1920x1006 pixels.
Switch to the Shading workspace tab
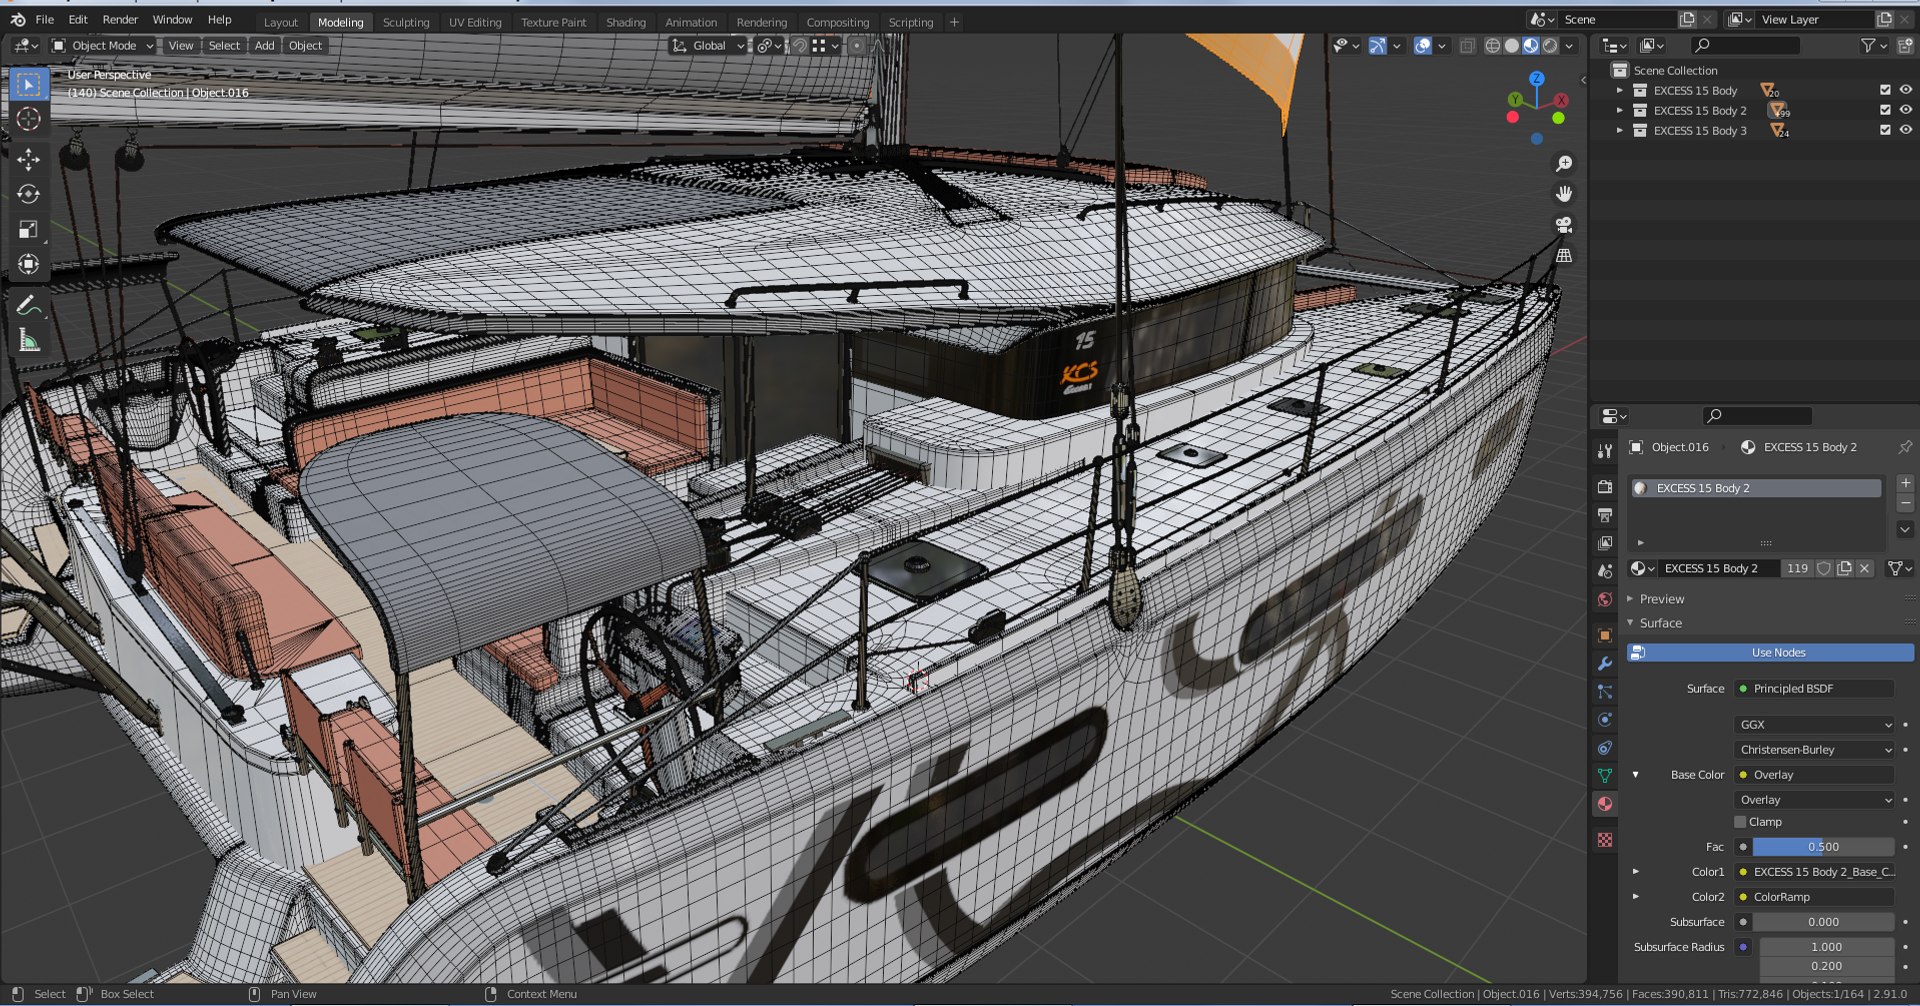click(x=626, y=22)
